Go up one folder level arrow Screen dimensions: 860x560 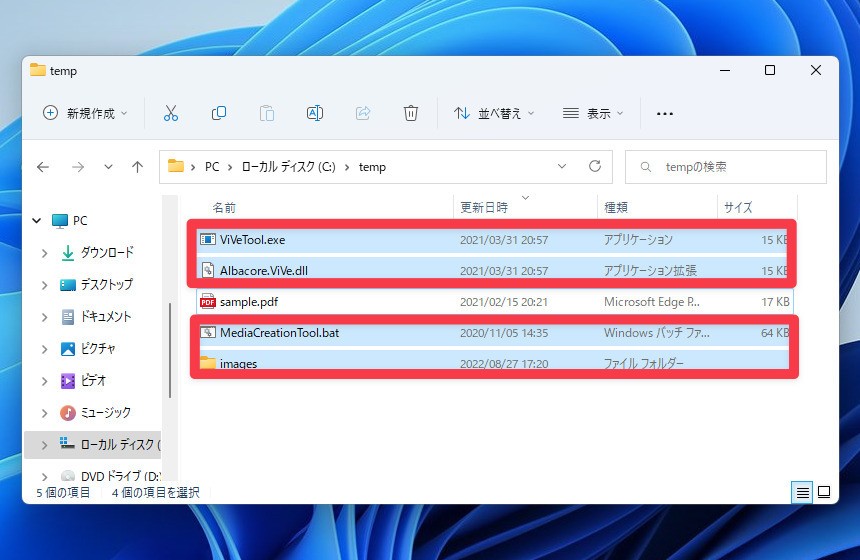pyautogui.click(x=138, y=167)
